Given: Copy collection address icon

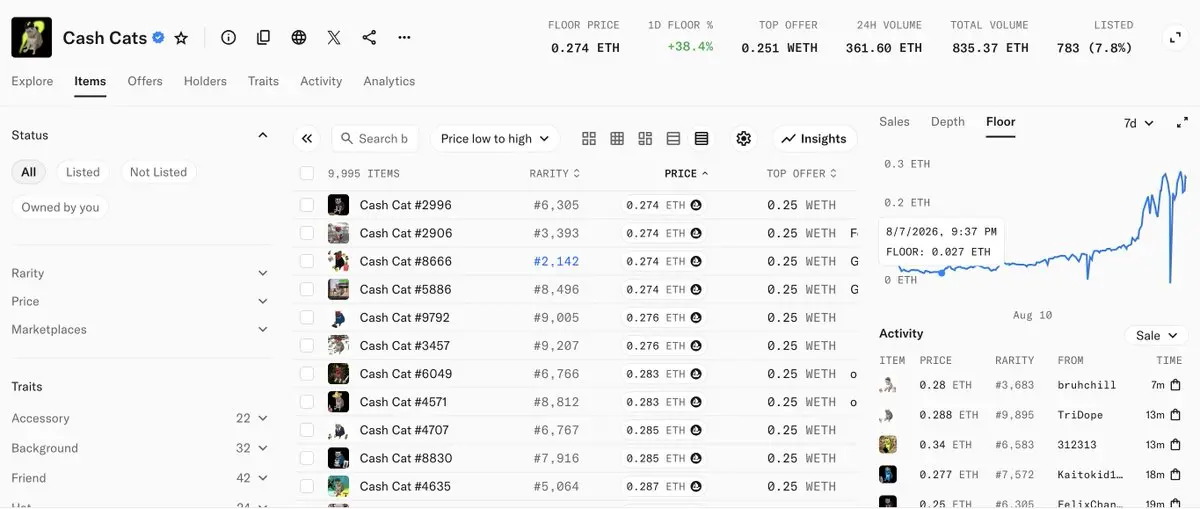Looking at the screenshot, I should point(263,38).
